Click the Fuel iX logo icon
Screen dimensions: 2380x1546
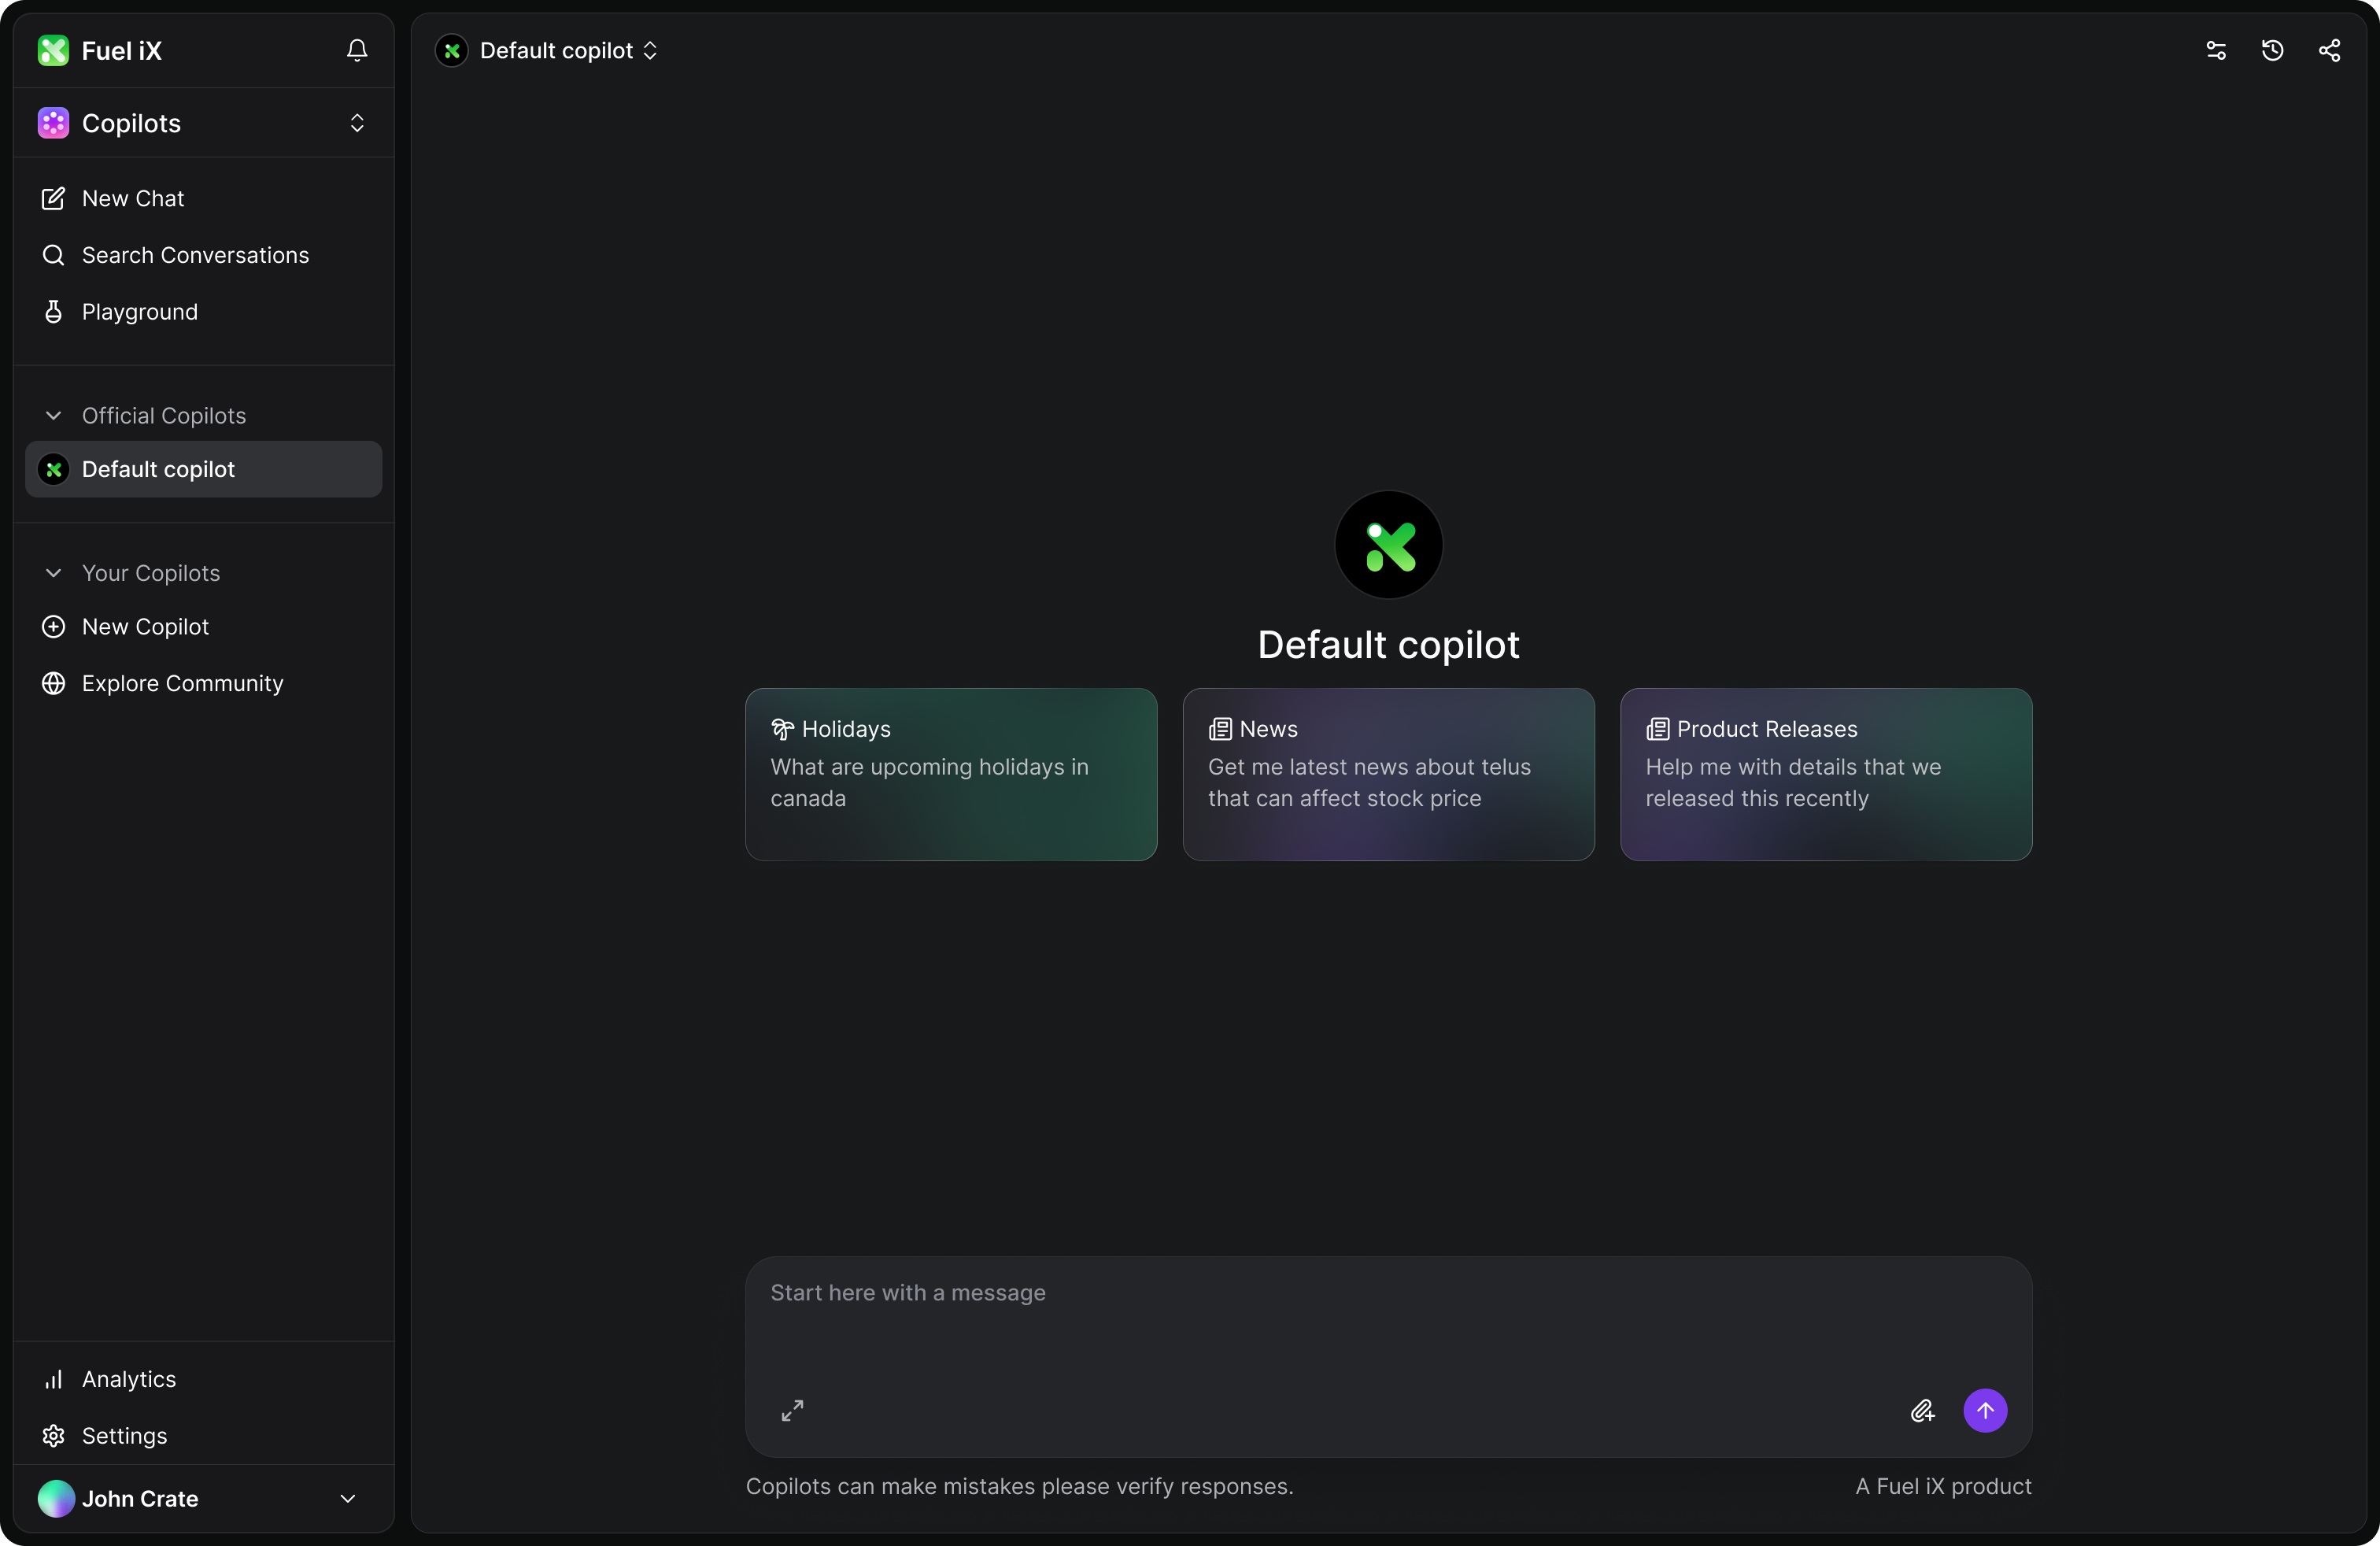coord(53,50)
